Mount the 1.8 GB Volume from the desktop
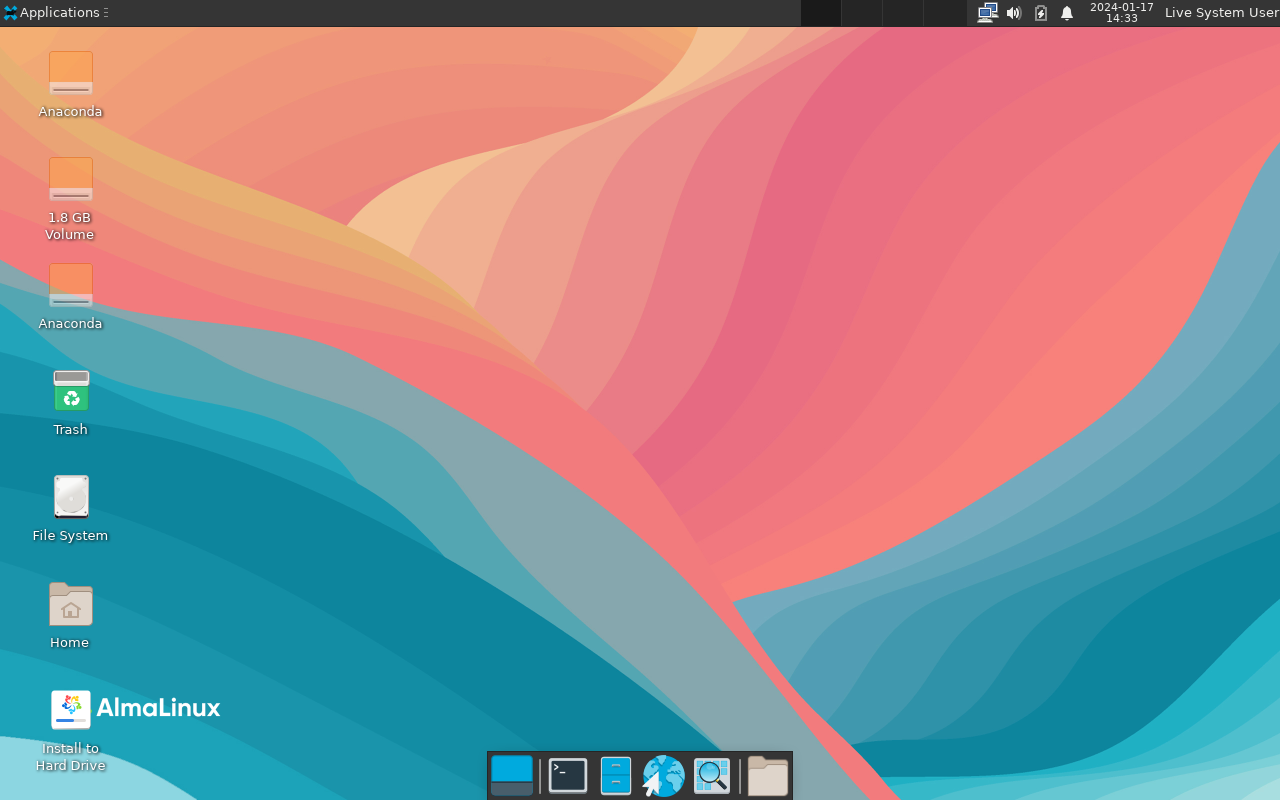The width and height of the screenshot is (1280, 800). click(x=70, y=178)
